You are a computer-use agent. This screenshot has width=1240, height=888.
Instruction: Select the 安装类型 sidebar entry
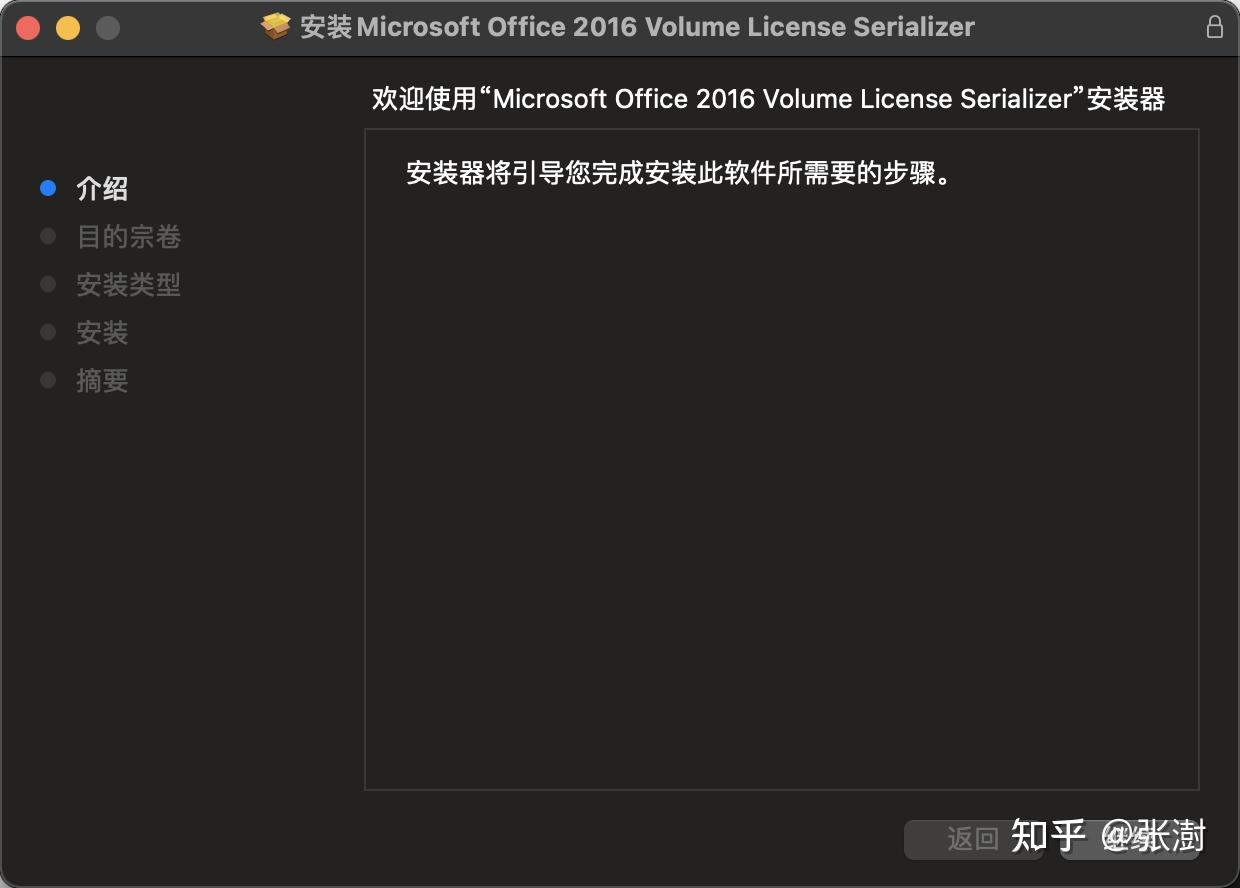128,284
